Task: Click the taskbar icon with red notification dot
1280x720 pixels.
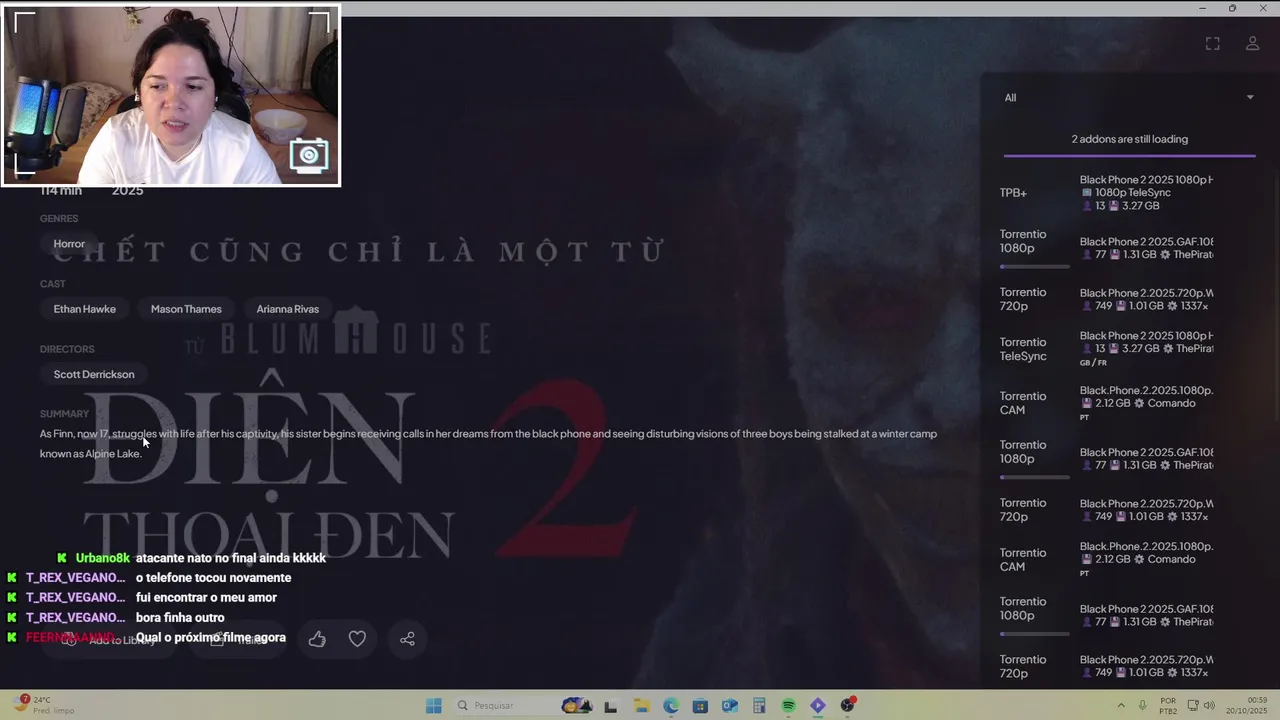Action: coord(848,706)
